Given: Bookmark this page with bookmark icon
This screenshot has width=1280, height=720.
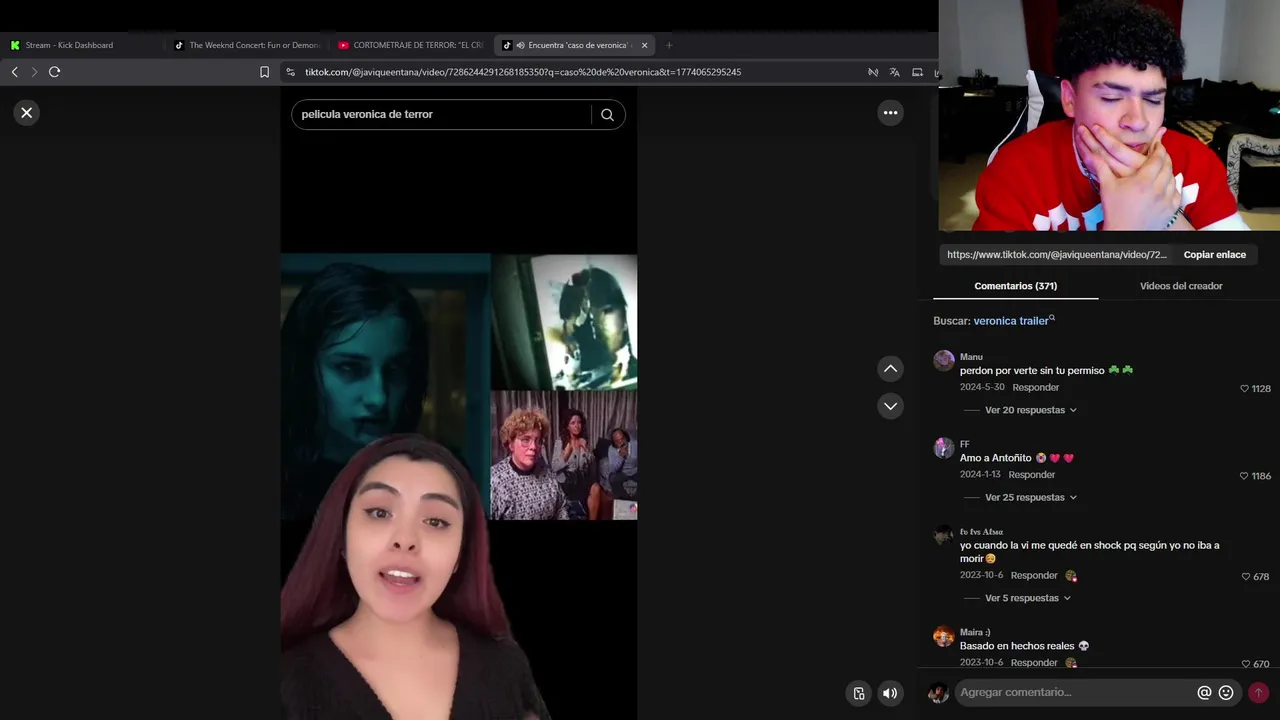Looking at the screenshot, I should coord(264,72).
